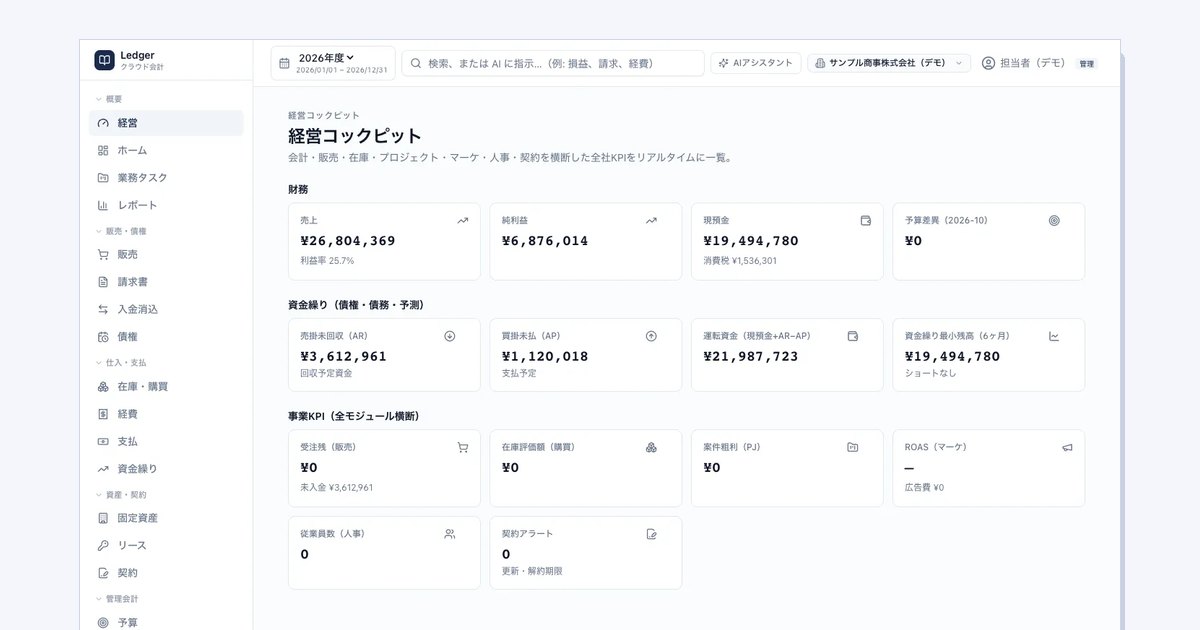
Task: Click the trend arrow icon on 売上 card
Action: (x=462, y=220)
